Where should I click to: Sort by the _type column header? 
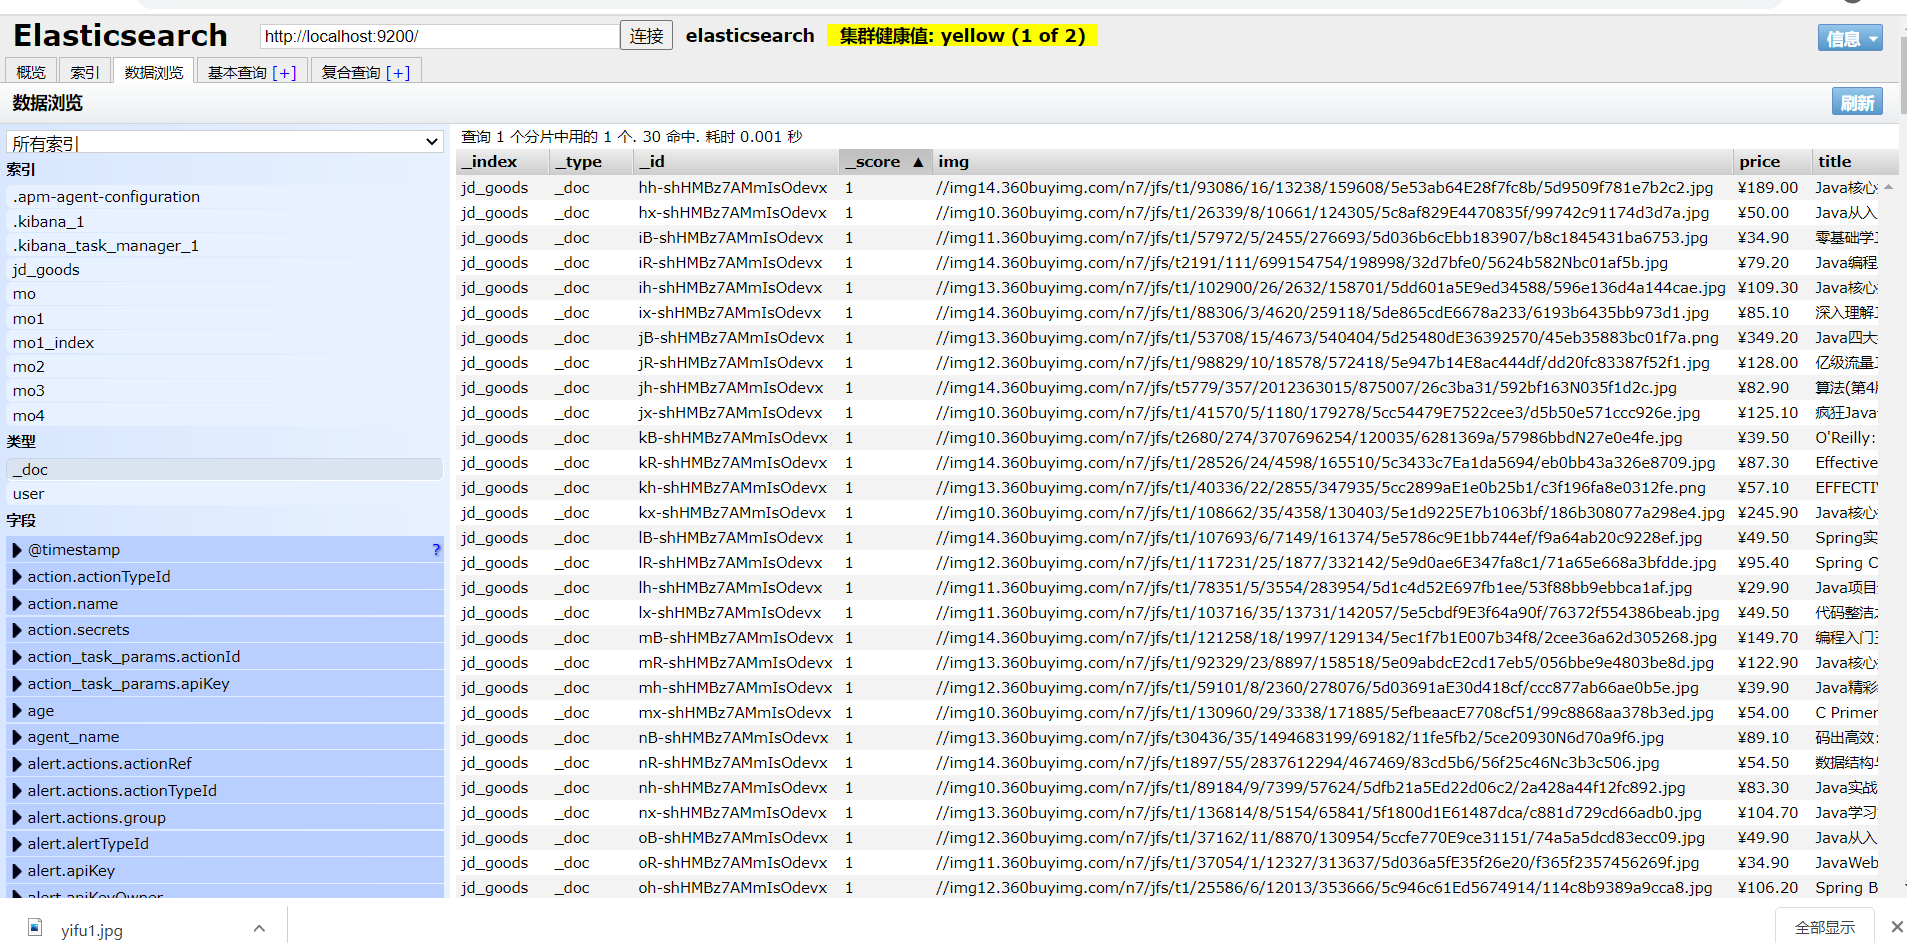(592, 161)
